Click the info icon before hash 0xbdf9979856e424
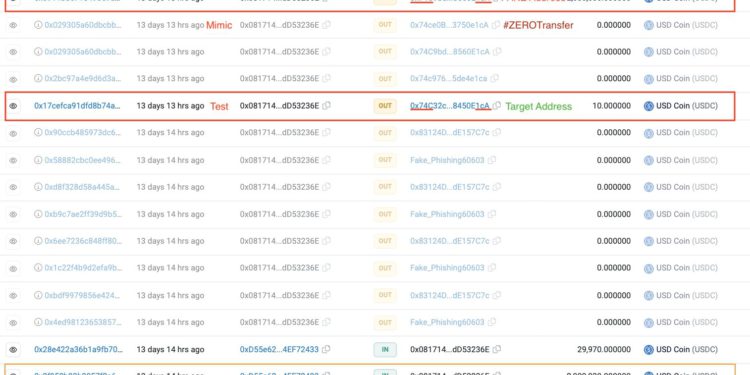 click(38, 295)
